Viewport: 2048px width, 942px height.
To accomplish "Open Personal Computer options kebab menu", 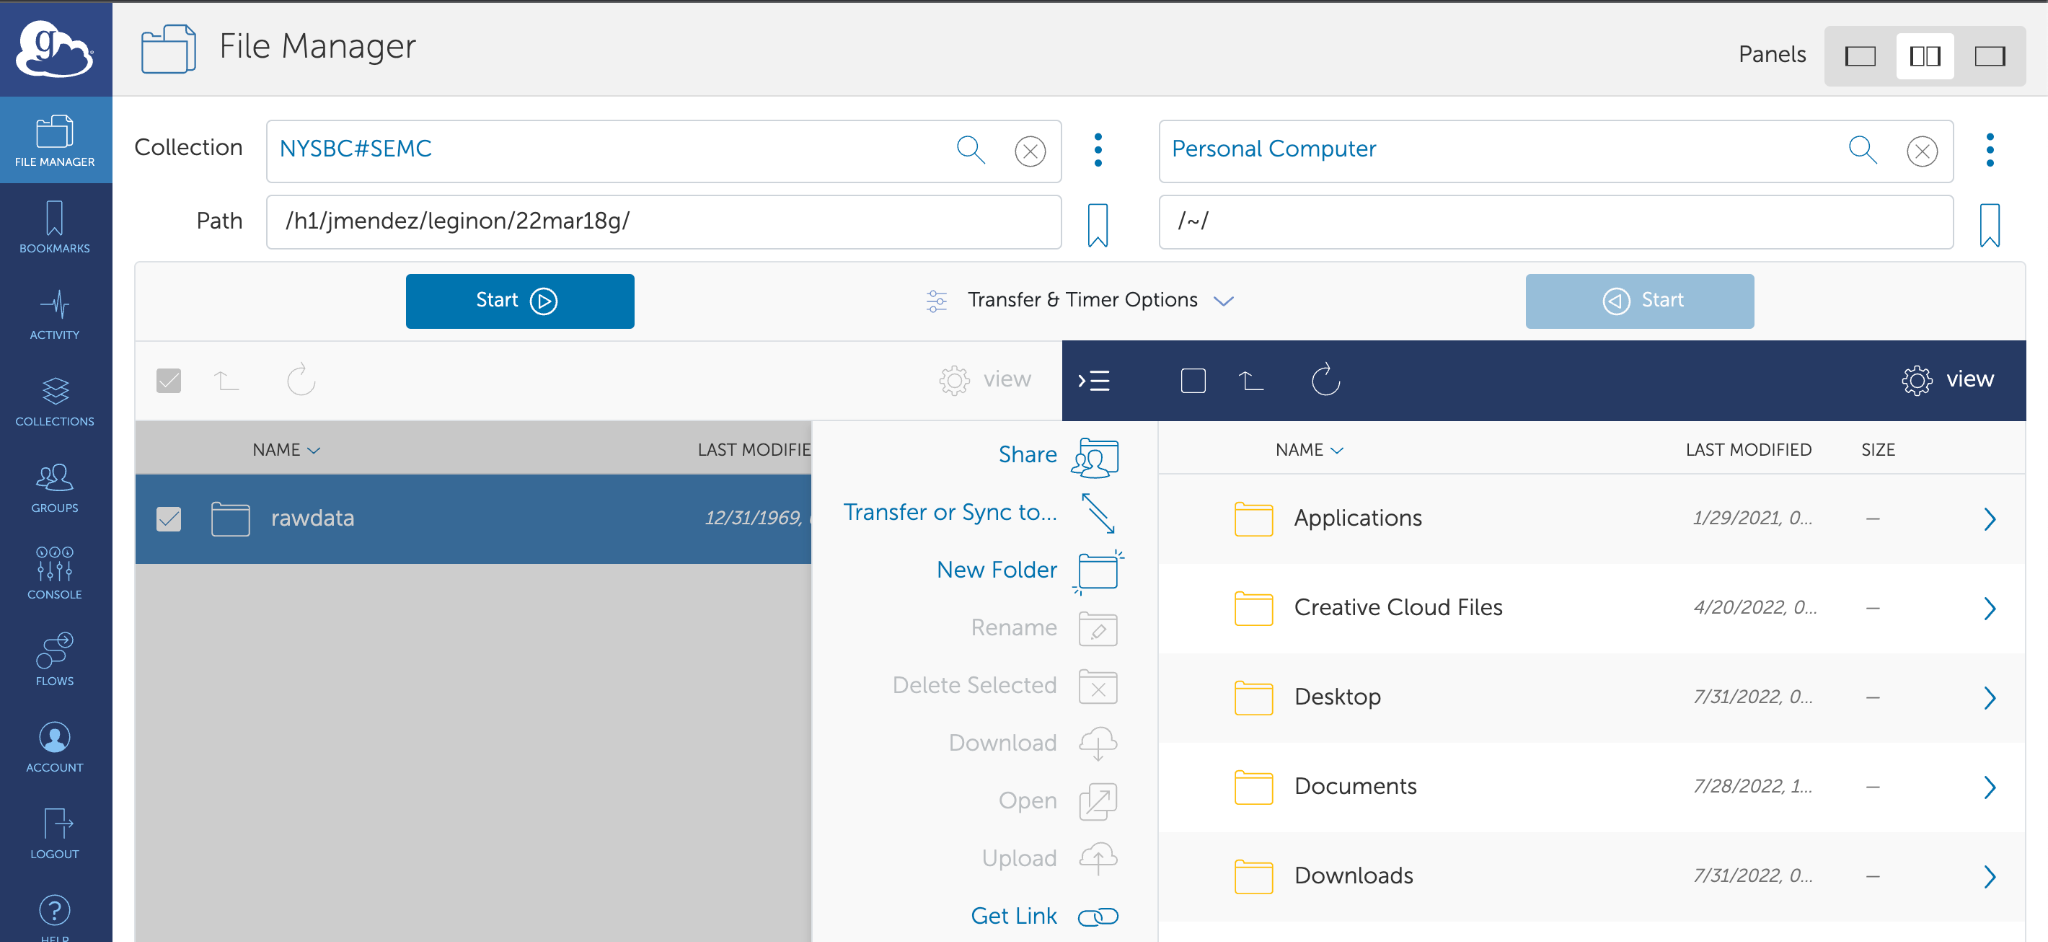I will [1990, 150].
